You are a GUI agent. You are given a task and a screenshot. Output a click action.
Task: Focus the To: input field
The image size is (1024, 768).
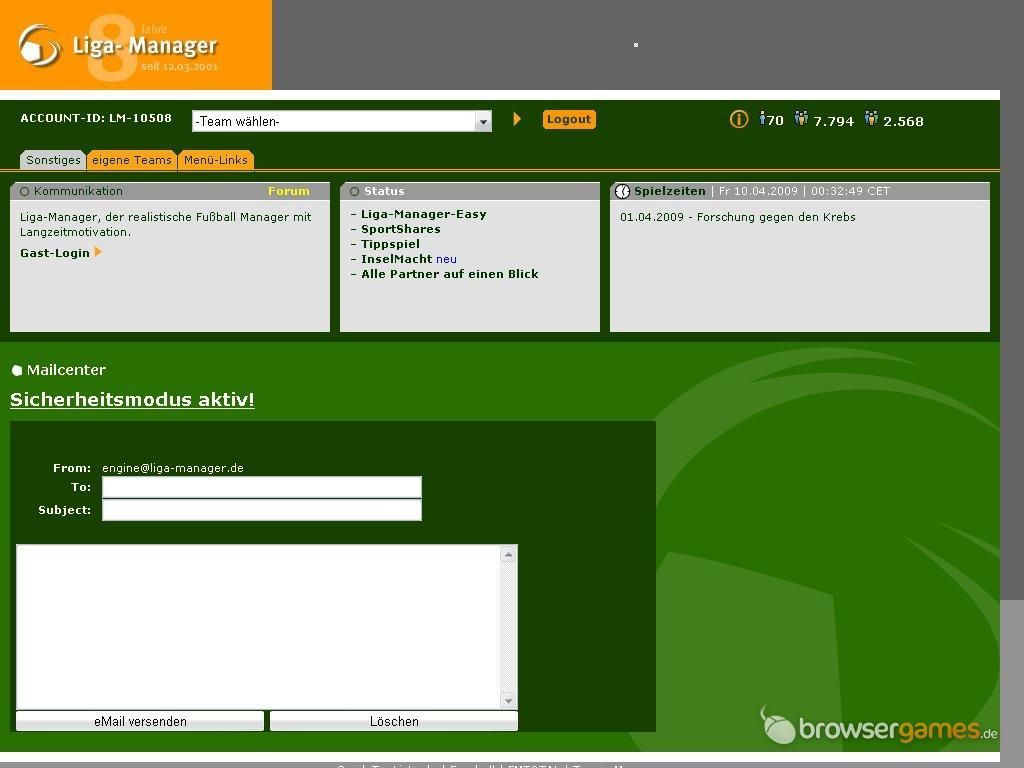tap(262, 487)
